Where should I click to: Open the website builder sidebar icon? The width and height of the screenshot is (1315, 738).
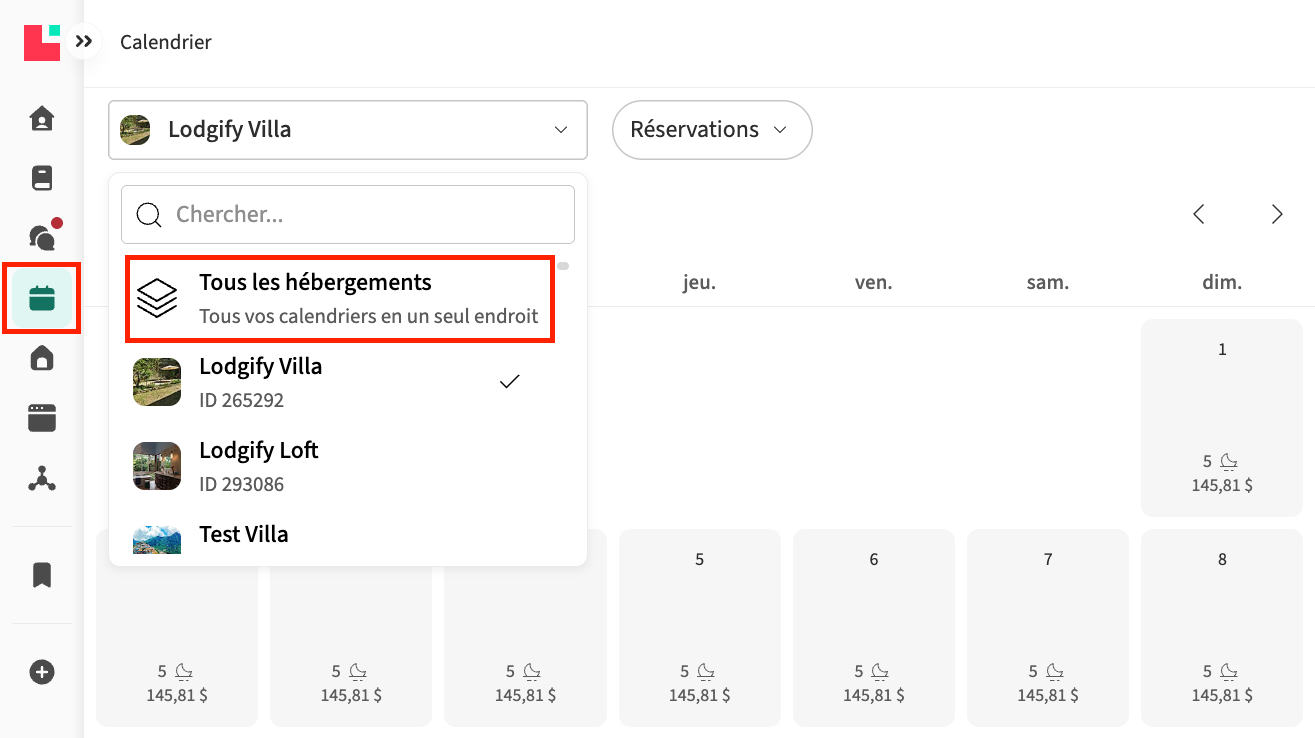42,418
